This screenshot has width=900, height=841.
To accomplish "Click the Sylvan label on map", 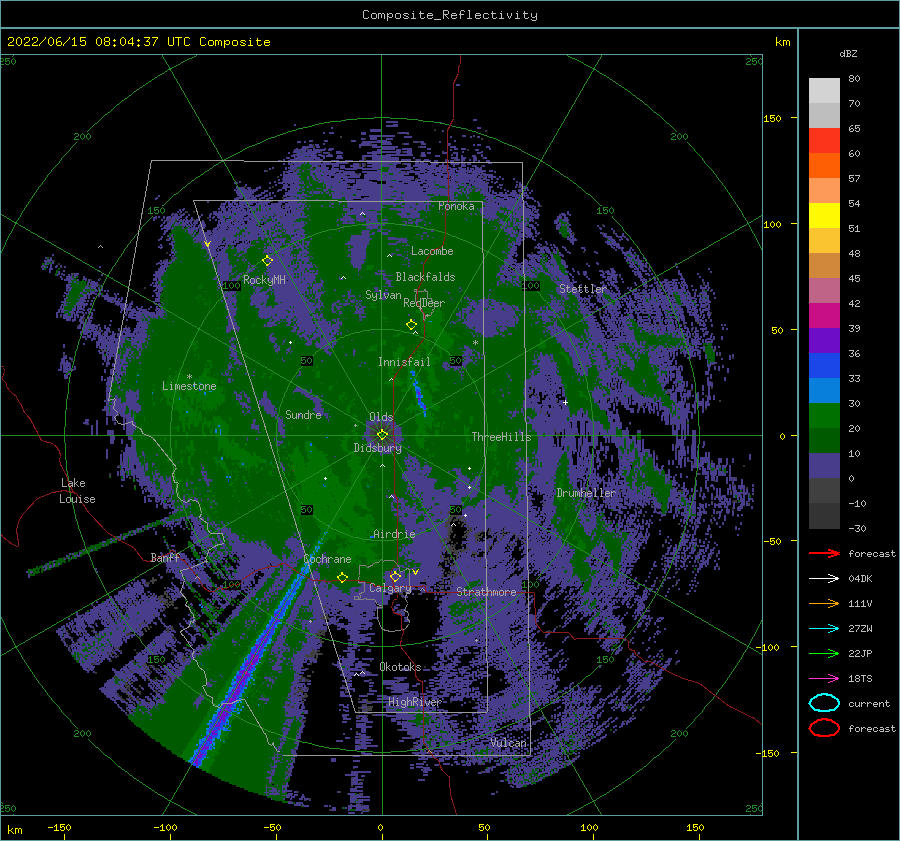I will [383, 295].
